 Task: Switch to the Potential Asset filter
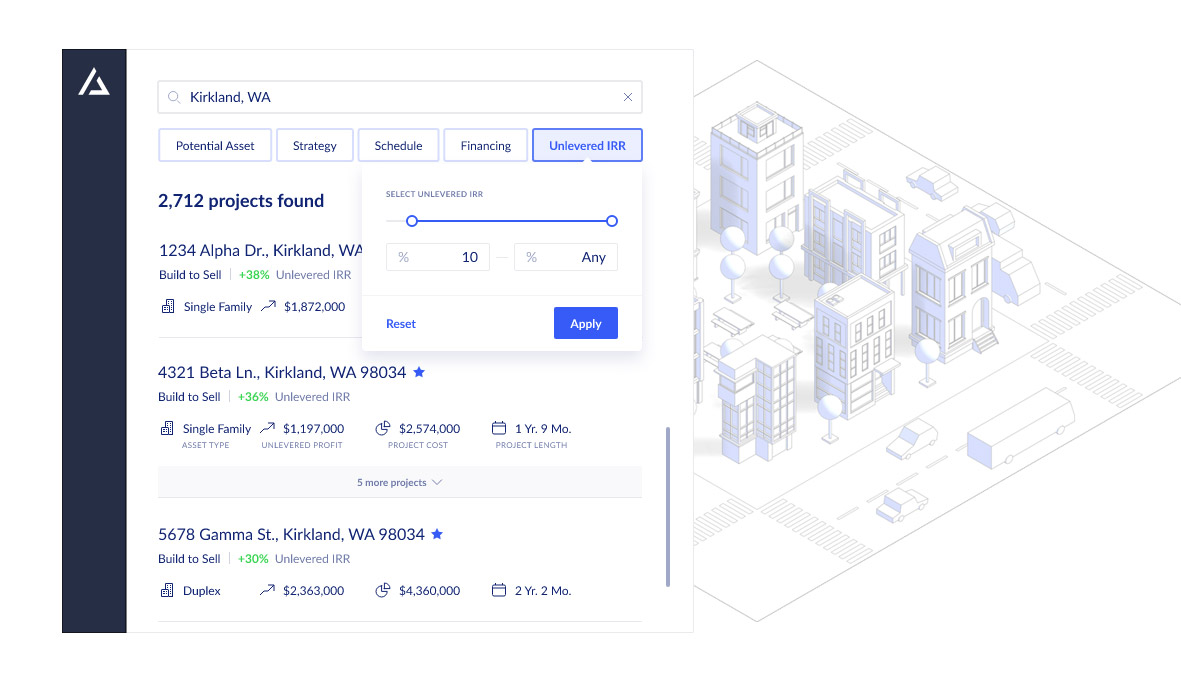point(214,145)
